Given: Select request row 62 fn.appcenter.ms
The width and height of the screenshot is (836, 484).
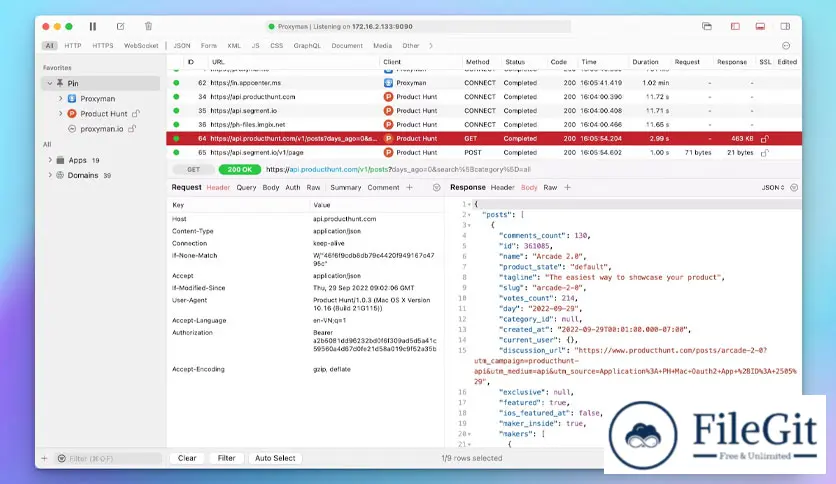Looking at the screenshot, I should pyautogui.click(x=484, y=83).
